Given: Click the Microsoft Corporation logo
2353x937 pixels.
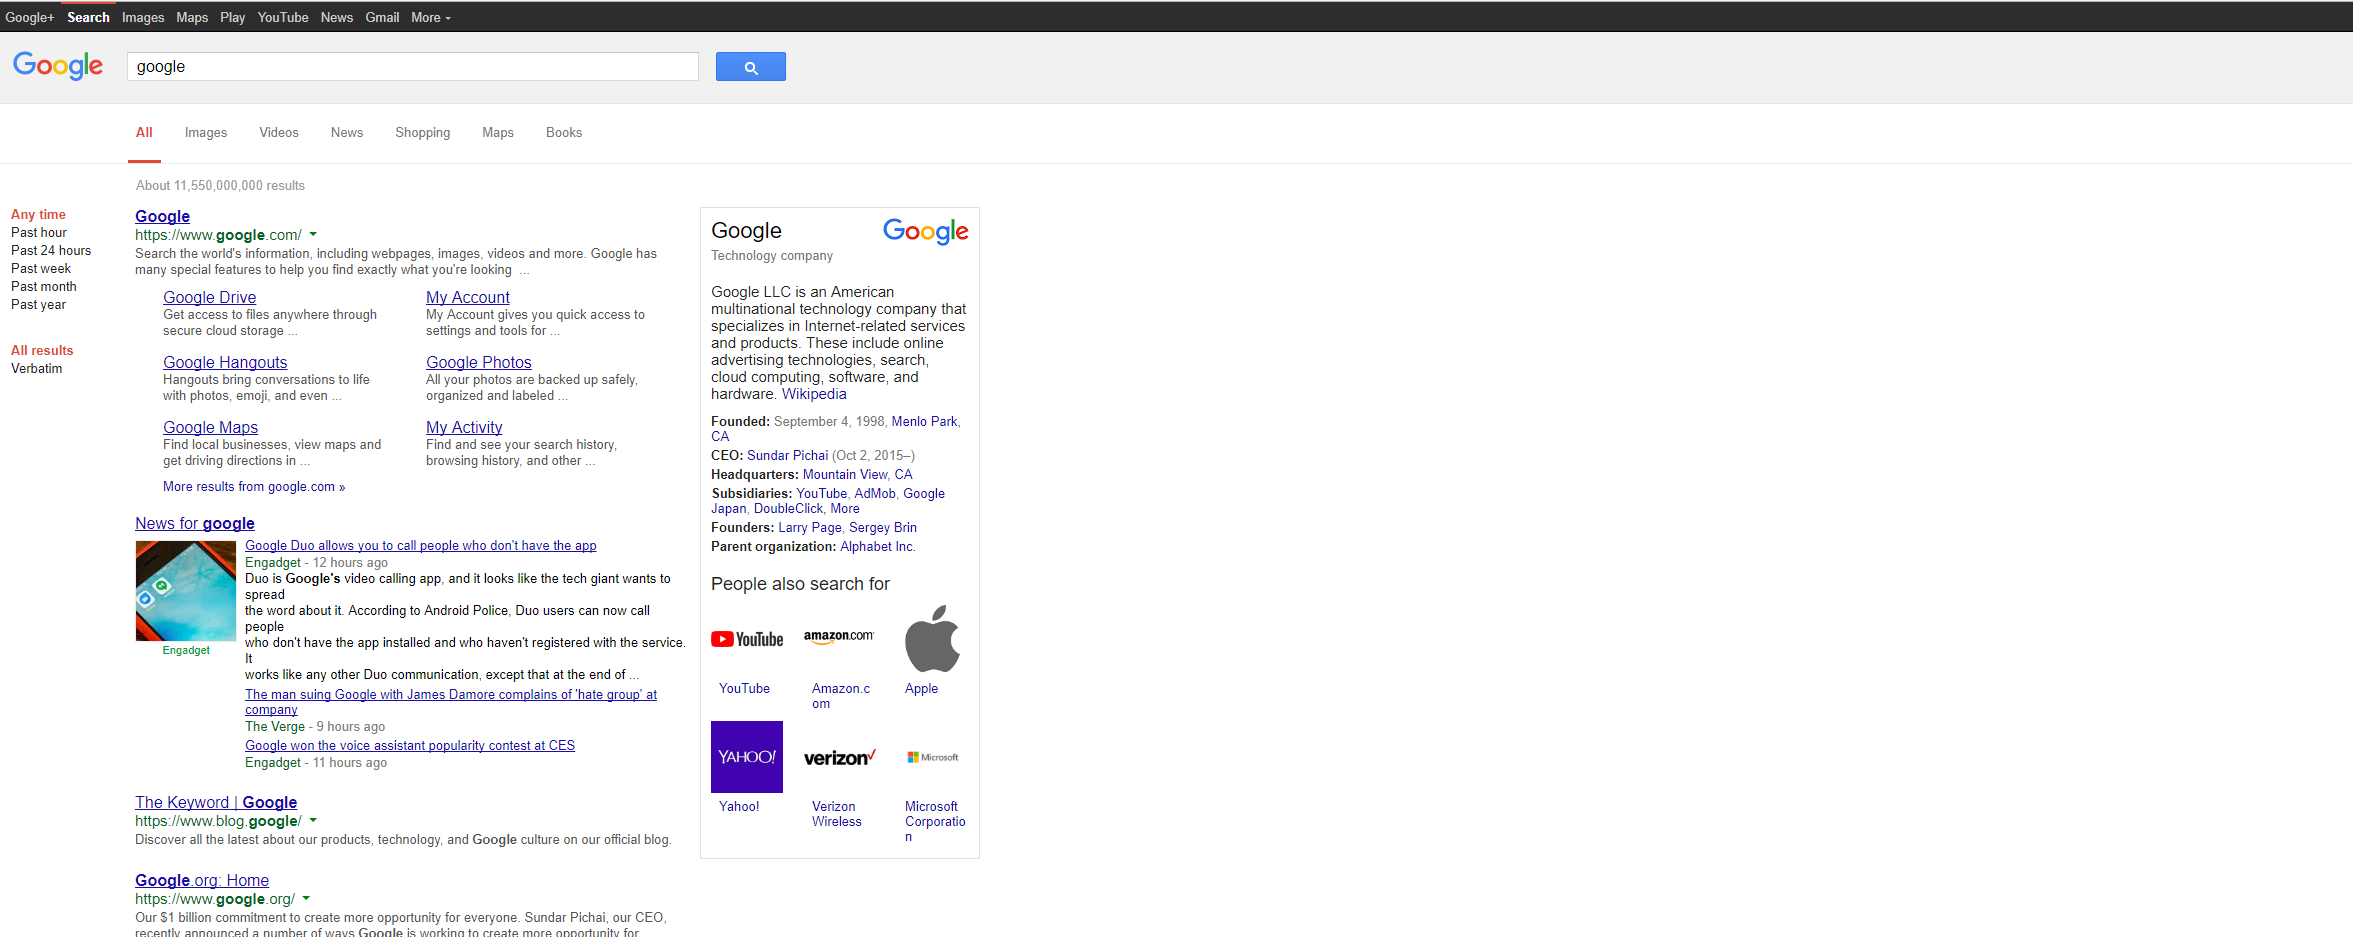Looking at the screenshot, I should (932, 757).
